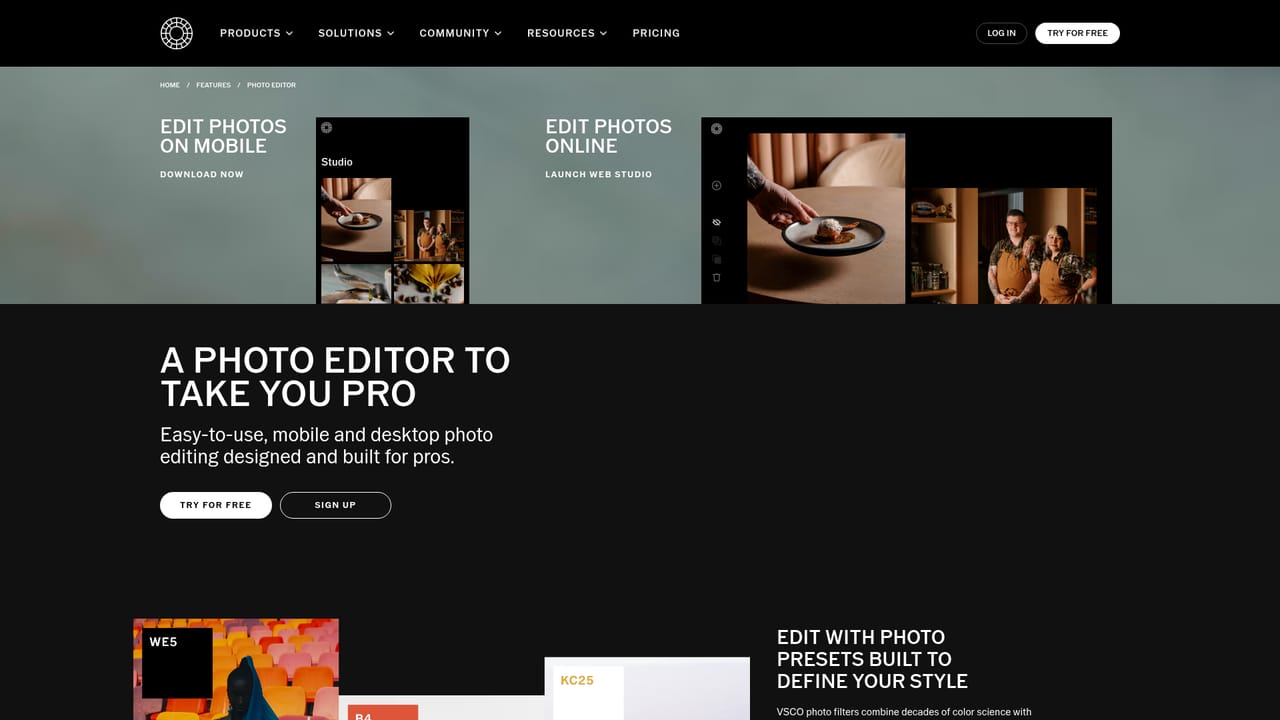Click the Edit Photos On Mobile heading
Viewport: 1280px width, 720px height.
point(223,136)
